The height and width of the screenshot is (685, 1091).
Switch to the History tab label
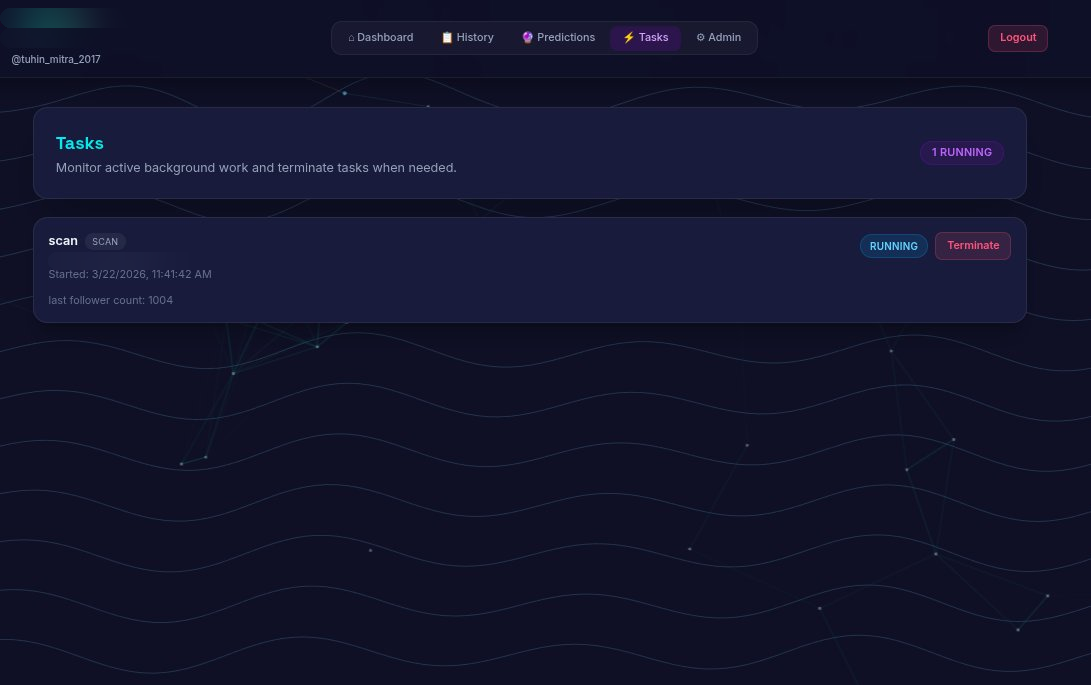tap(475, 38)
